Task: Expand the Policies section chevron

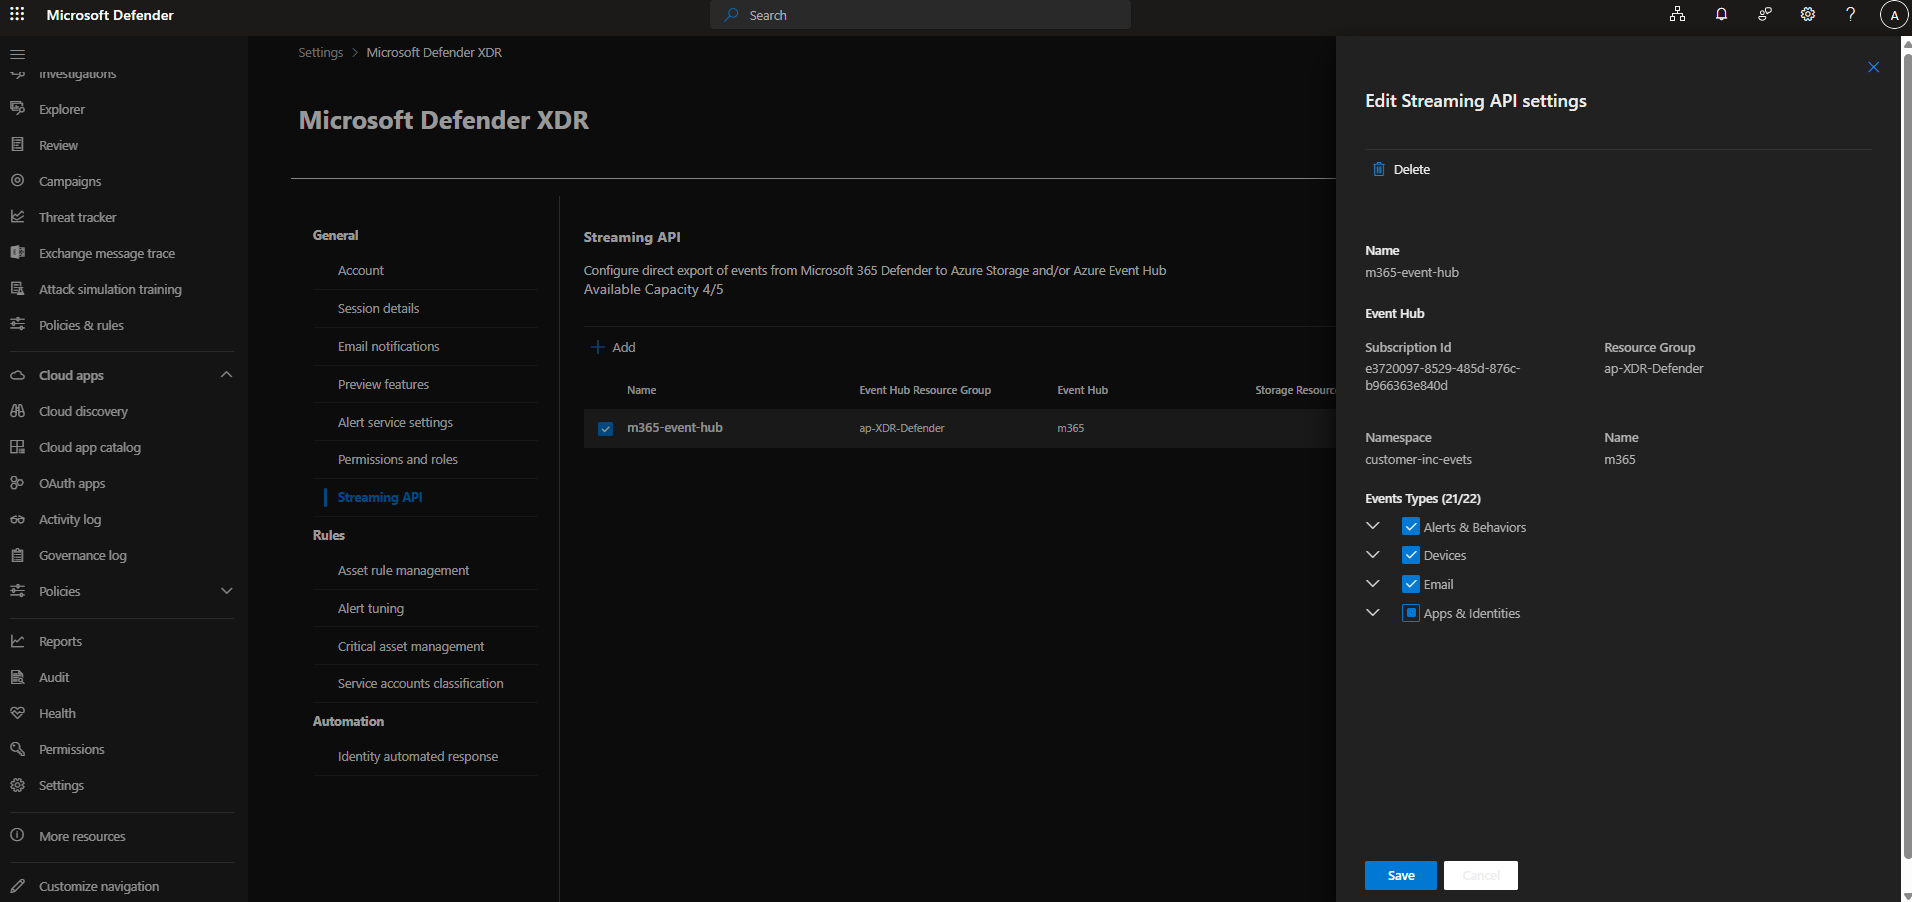Action: pos(226,591)
